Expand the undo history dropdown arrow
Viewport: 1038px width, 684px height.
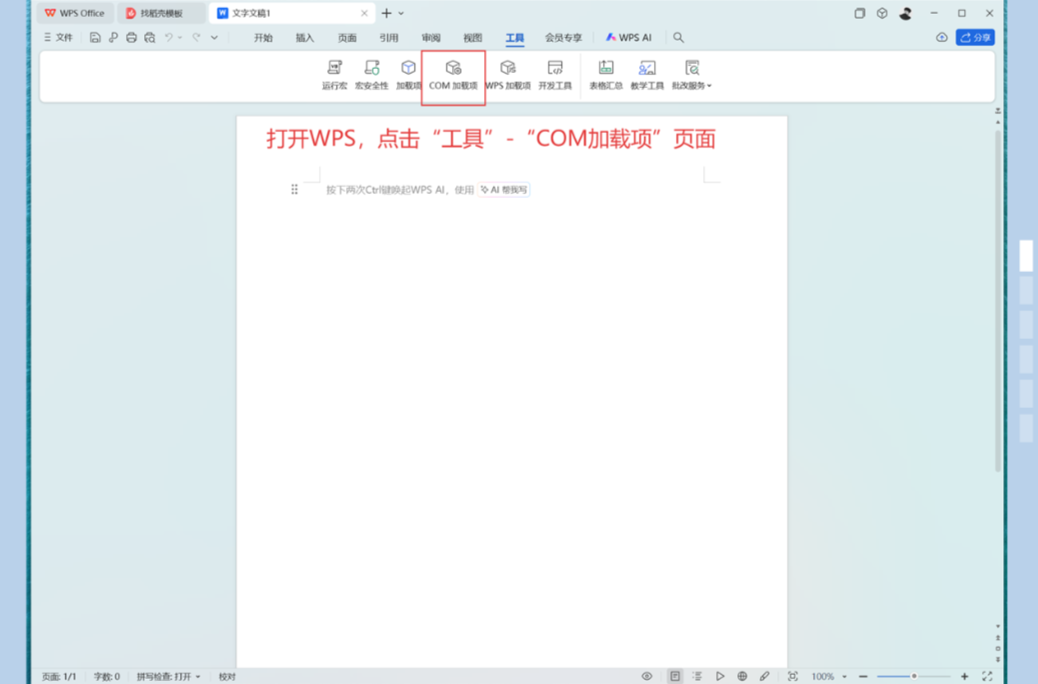pyautogui.click(x=180, y=38)
